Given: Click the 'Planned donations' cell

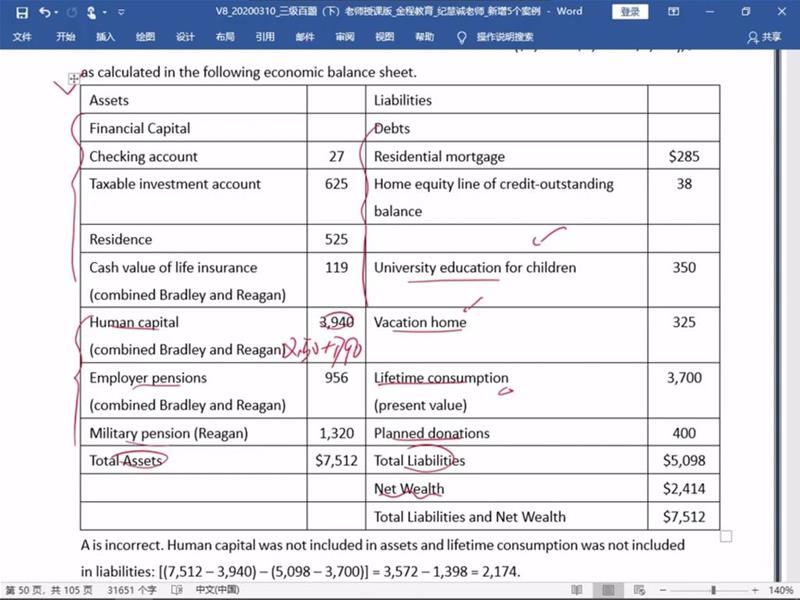Looking at the screenshot, I should tap(507, 433).
